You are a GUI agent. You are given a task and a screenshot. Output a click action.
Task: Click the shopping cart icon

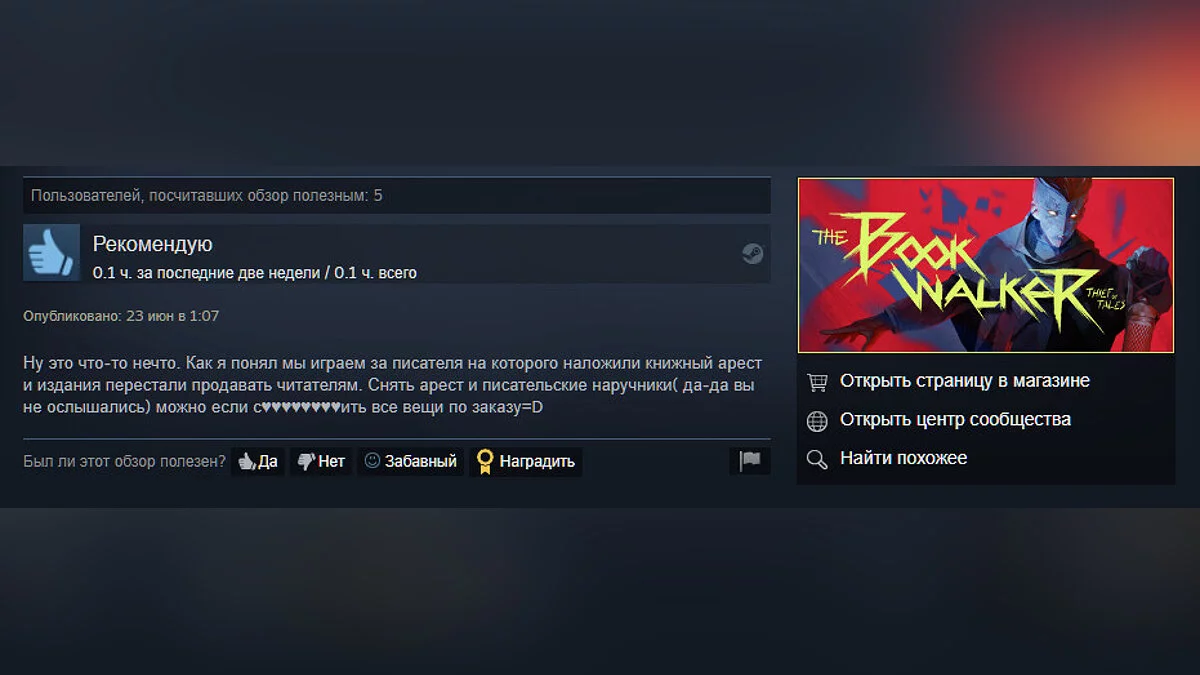tap(817, 382)
